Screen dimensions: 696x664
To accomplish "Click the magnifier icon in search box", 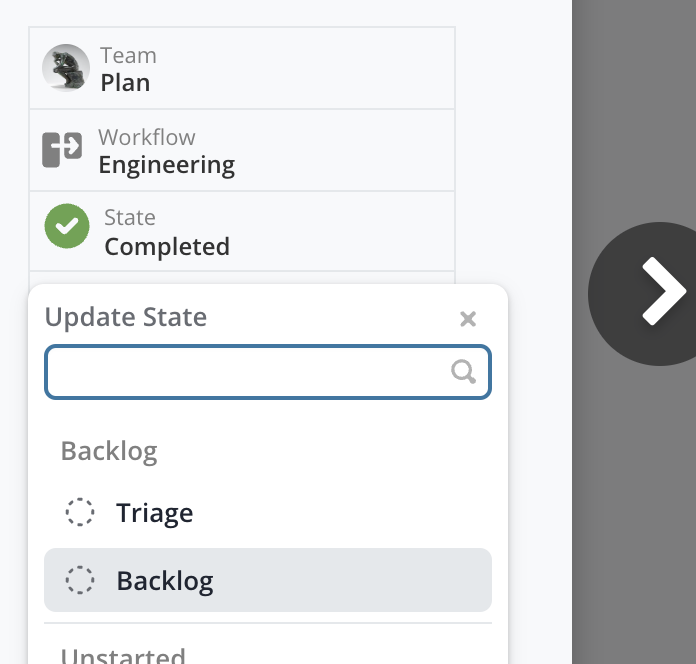I will point(463,372).
